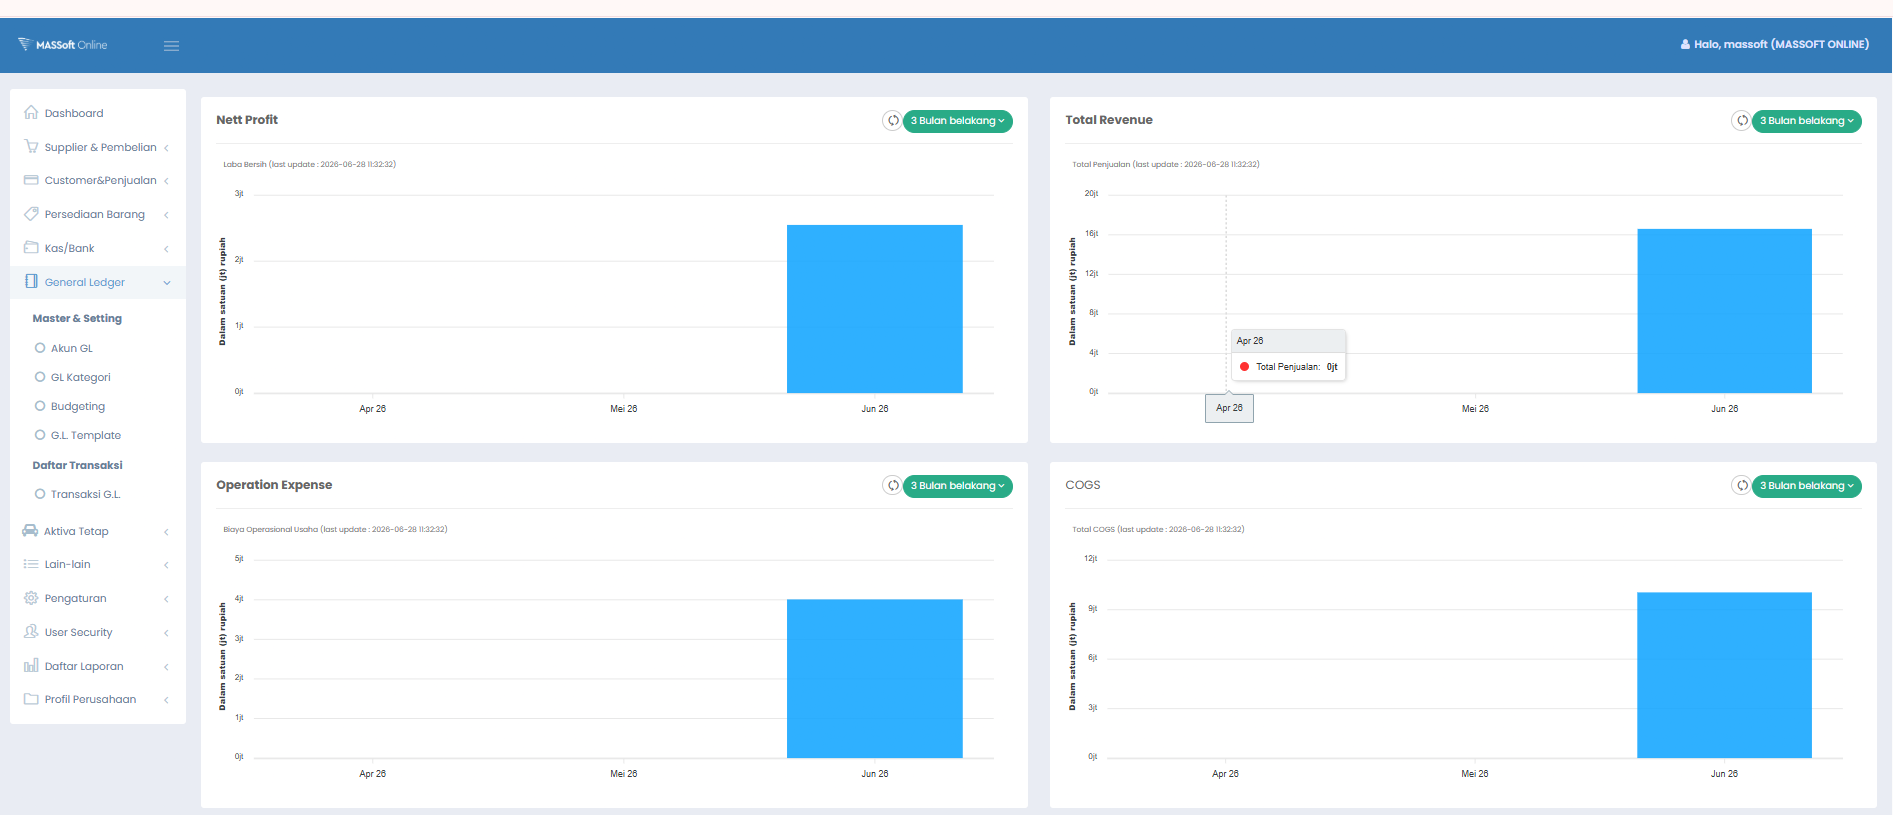The image size is (1893, 815).
Task: Click Jun 26 bar in Nett Profit chart
Action: [x=874, y=309]
